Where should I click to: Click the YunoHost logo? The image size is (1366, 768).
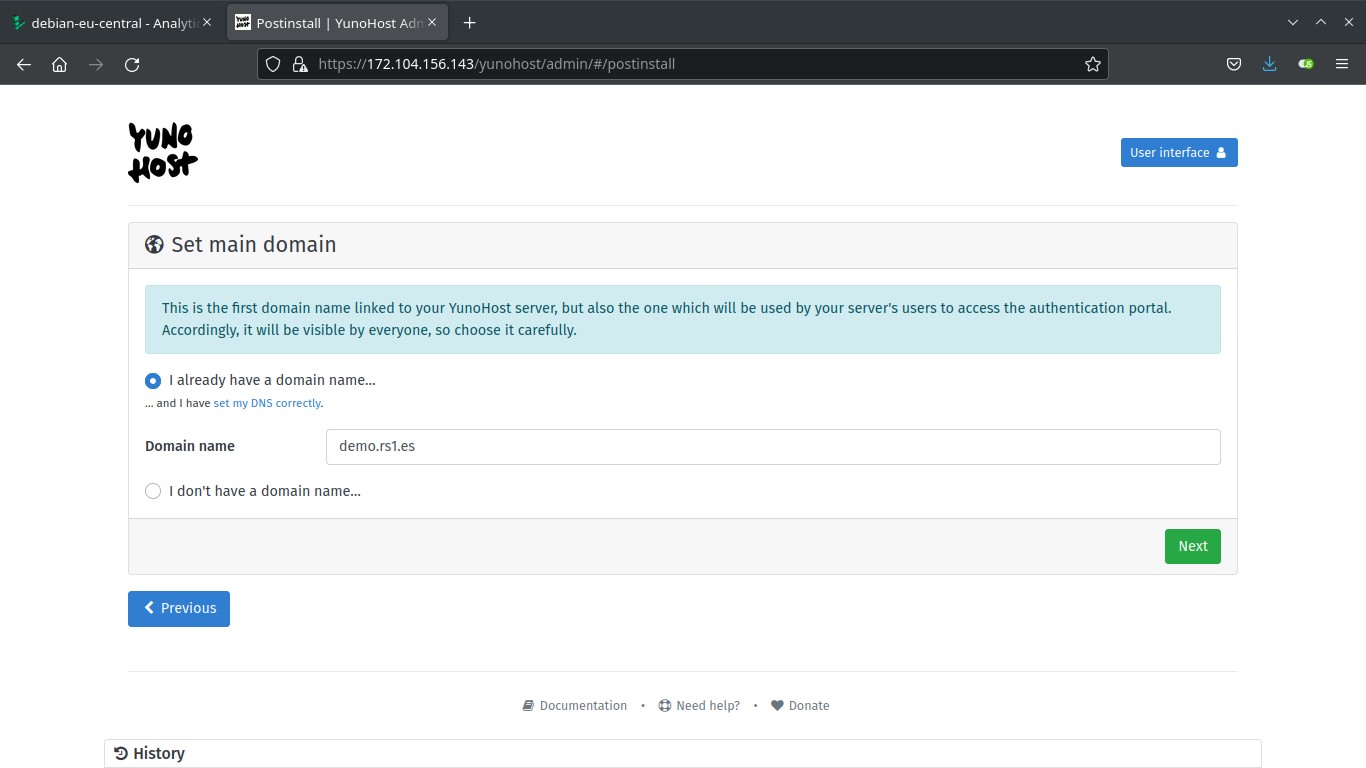(163, 152)
